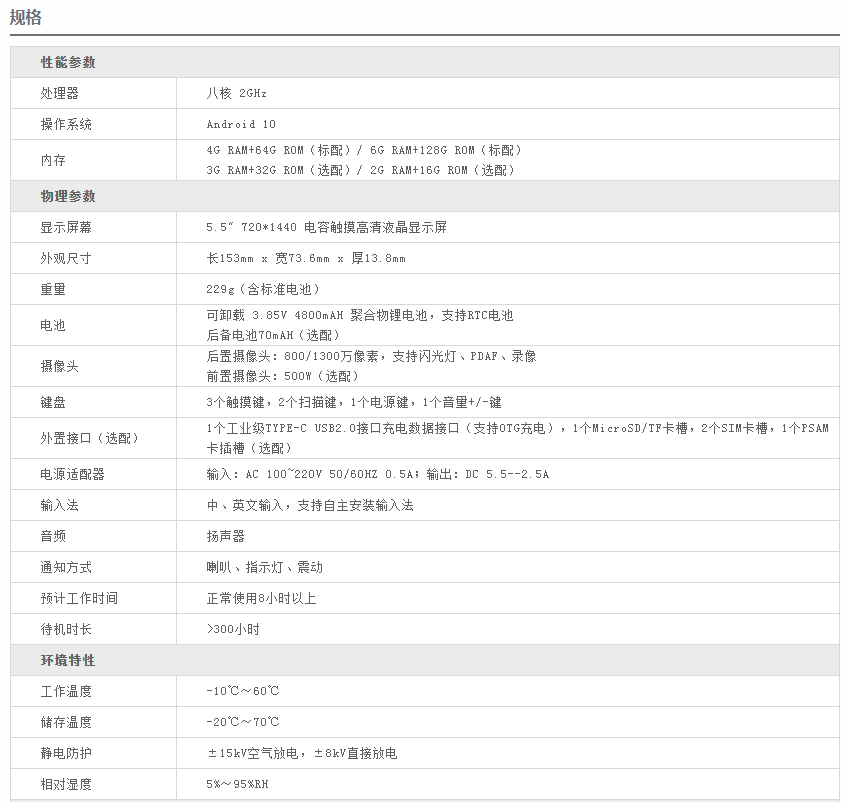This screenshot has width=849, height=802.
Task: Click the 内存 row label
Action: [x=53, y=160]
